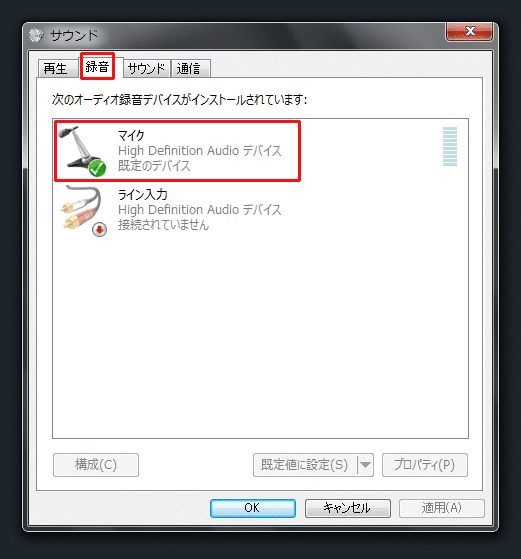Click the red down-arrow not-connected badge
The image size is (521, 559).
pos(99,229)
